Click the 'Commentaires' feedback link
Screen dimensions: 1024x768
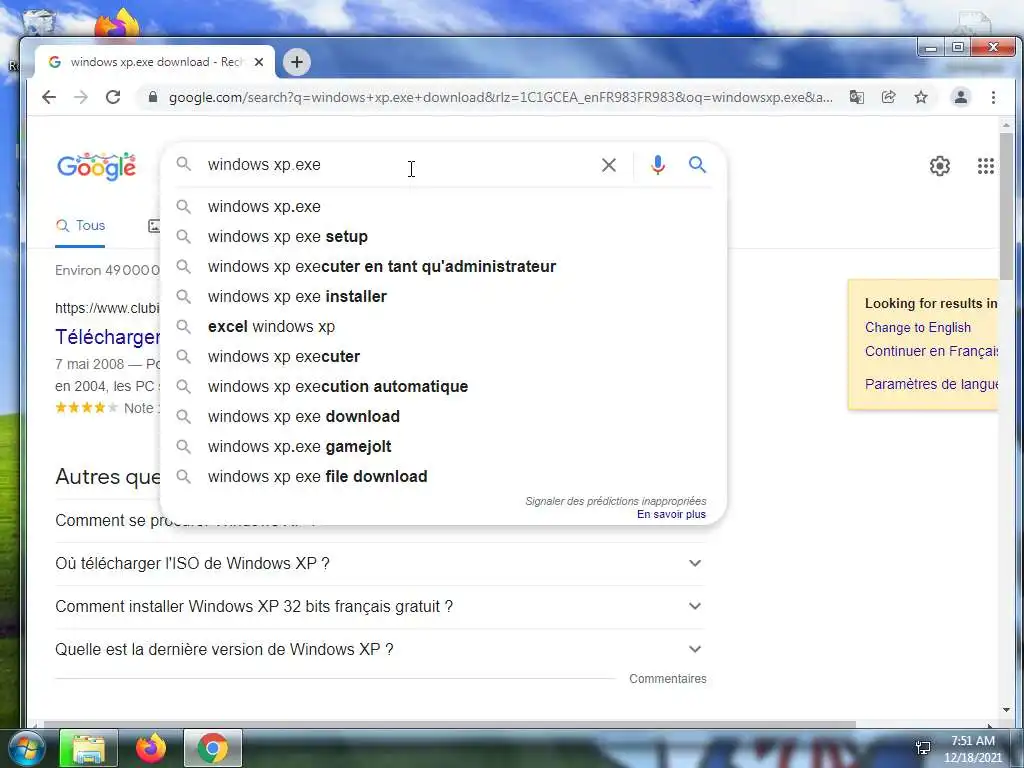(x=667, y=679)
